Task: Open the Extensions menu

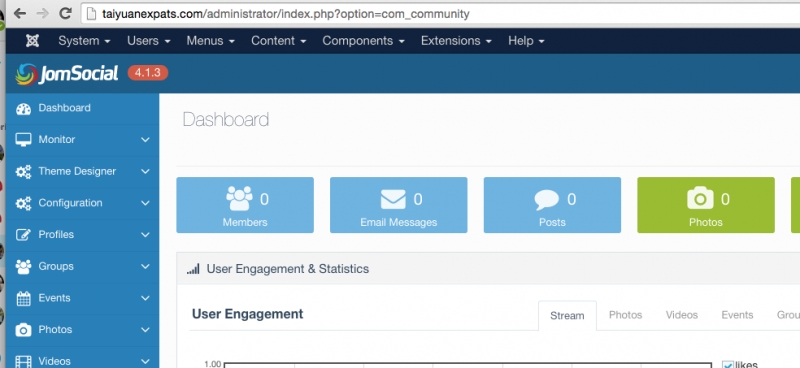Action: tap(456, 41)
